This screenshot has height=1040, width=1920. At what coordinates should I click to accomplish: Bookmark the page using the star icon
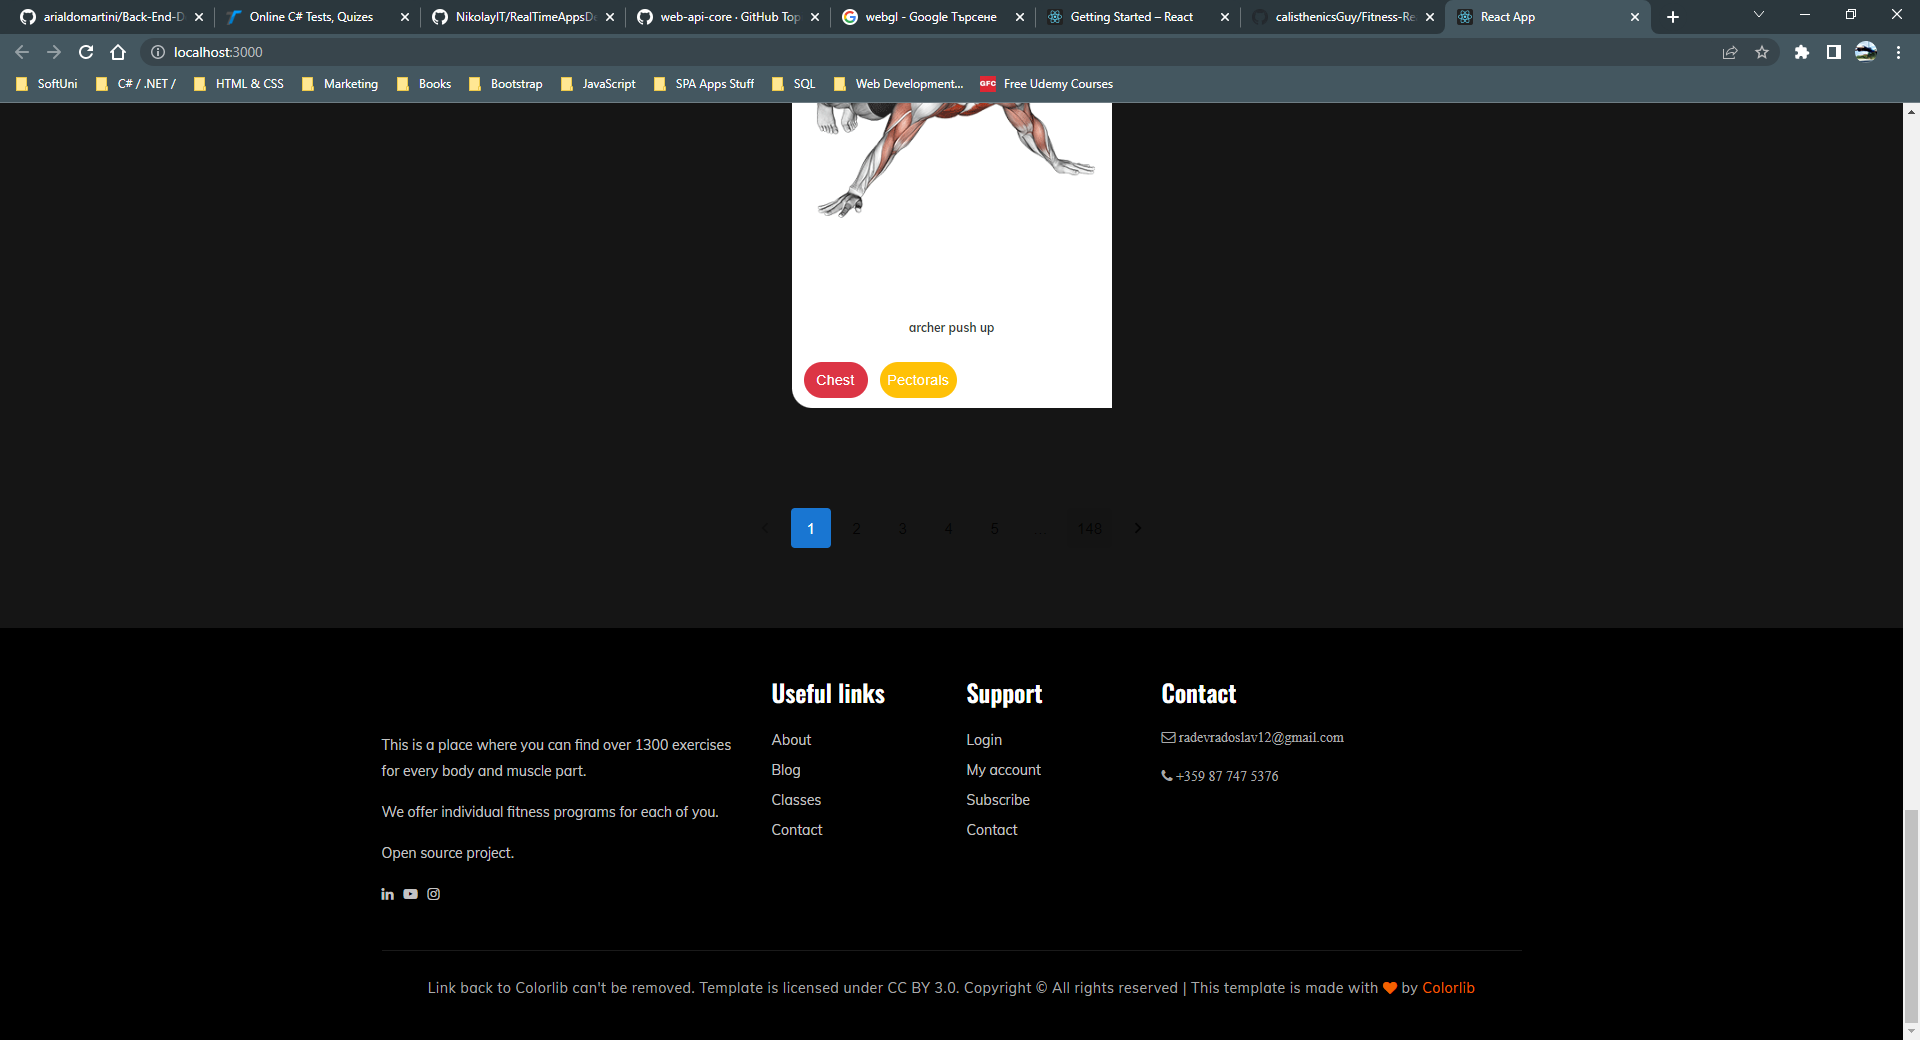tap(1763, 52)
